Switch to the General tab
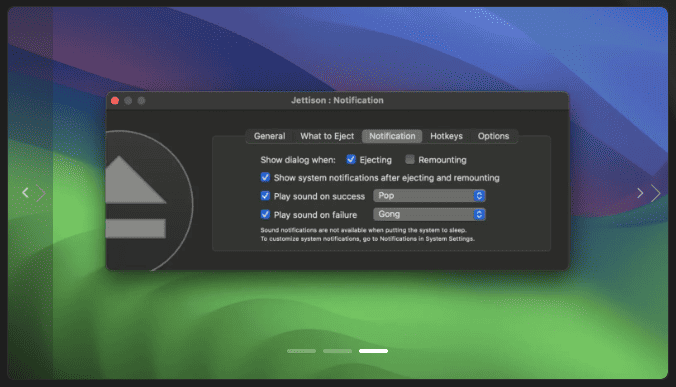This screenshot has height=387, width=676. [269, 136]
